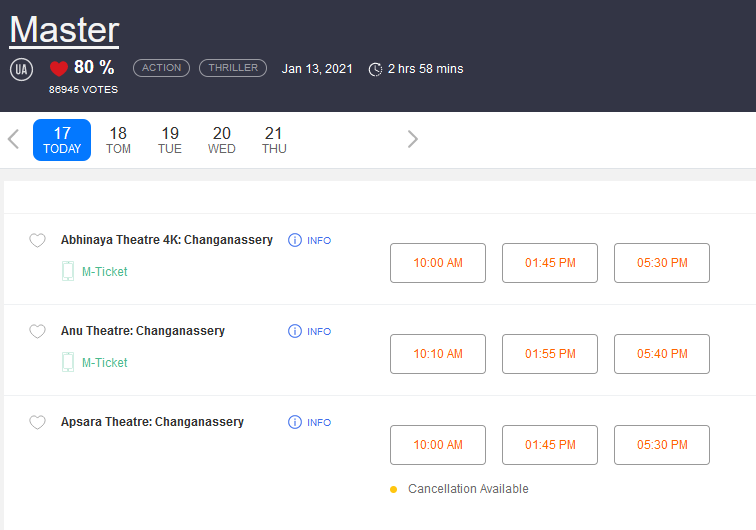Select date 20 Wed

[x=222, y=140]
